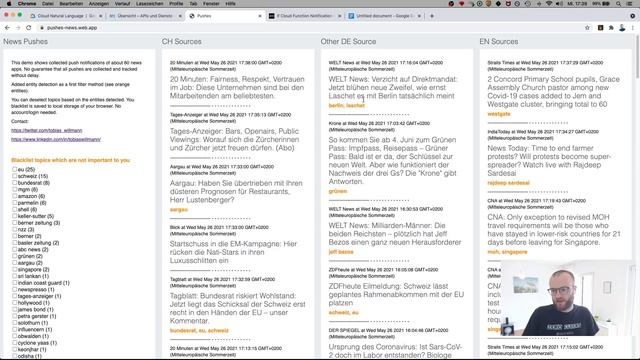Check the bundesrat (8) checkbox
Viewport: 640px width, 360px height.
pos(14,182)
